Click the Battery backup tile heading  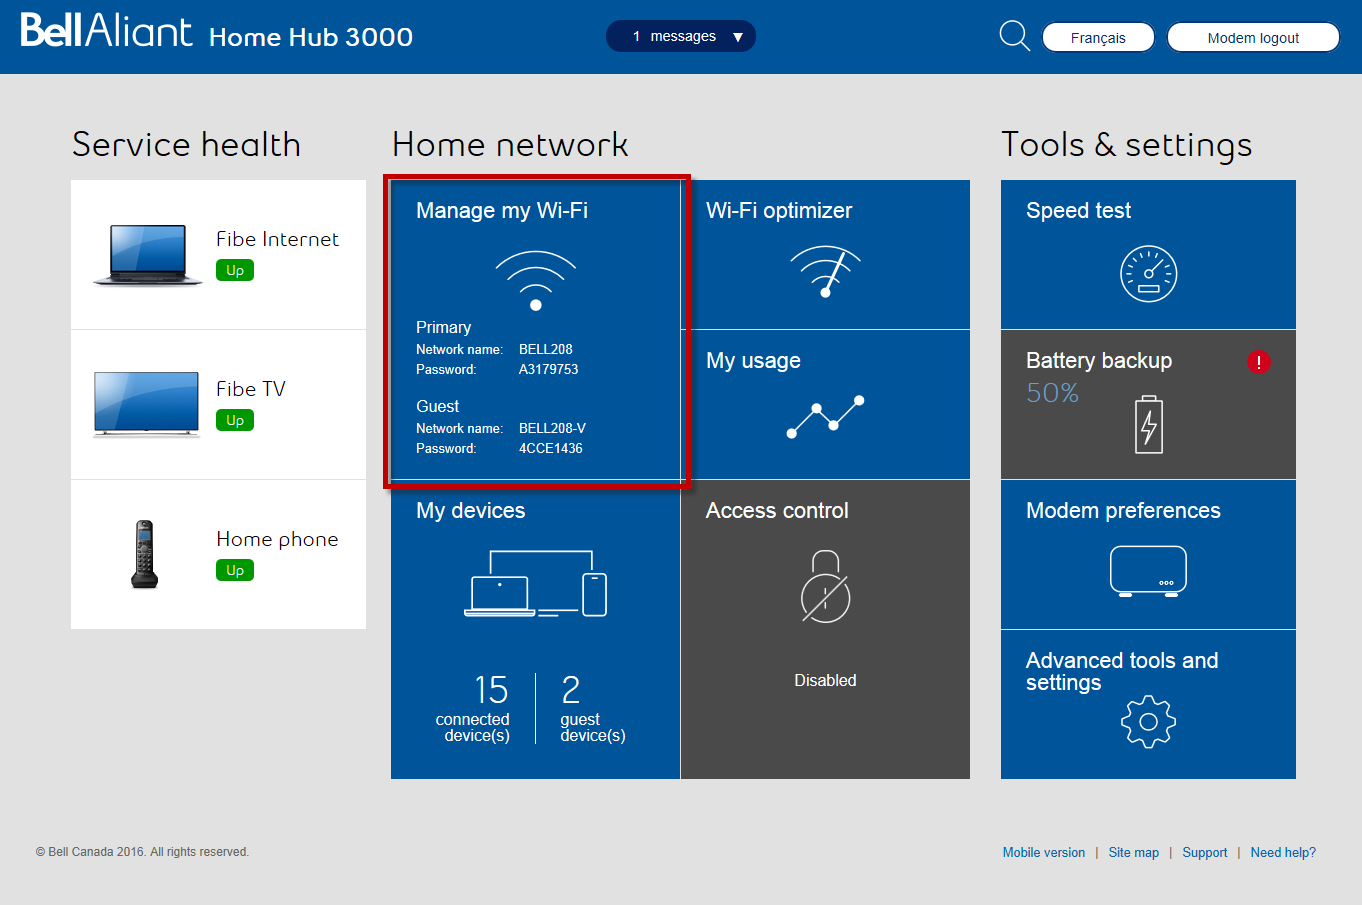click(x=1099, y=360)
